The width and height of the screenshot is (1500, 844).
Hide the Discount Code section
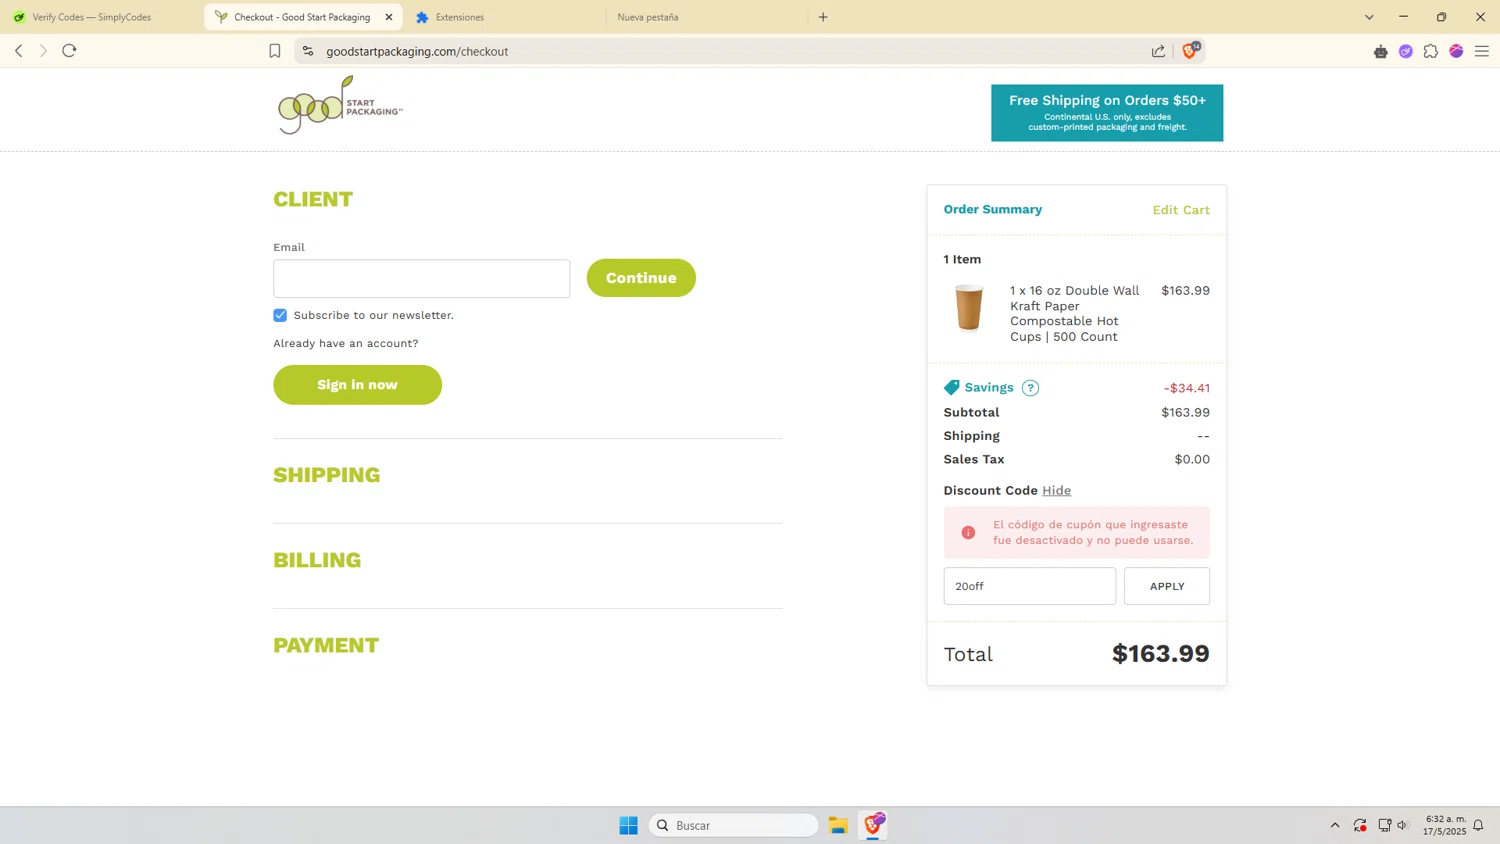[x=1056, y=490]
